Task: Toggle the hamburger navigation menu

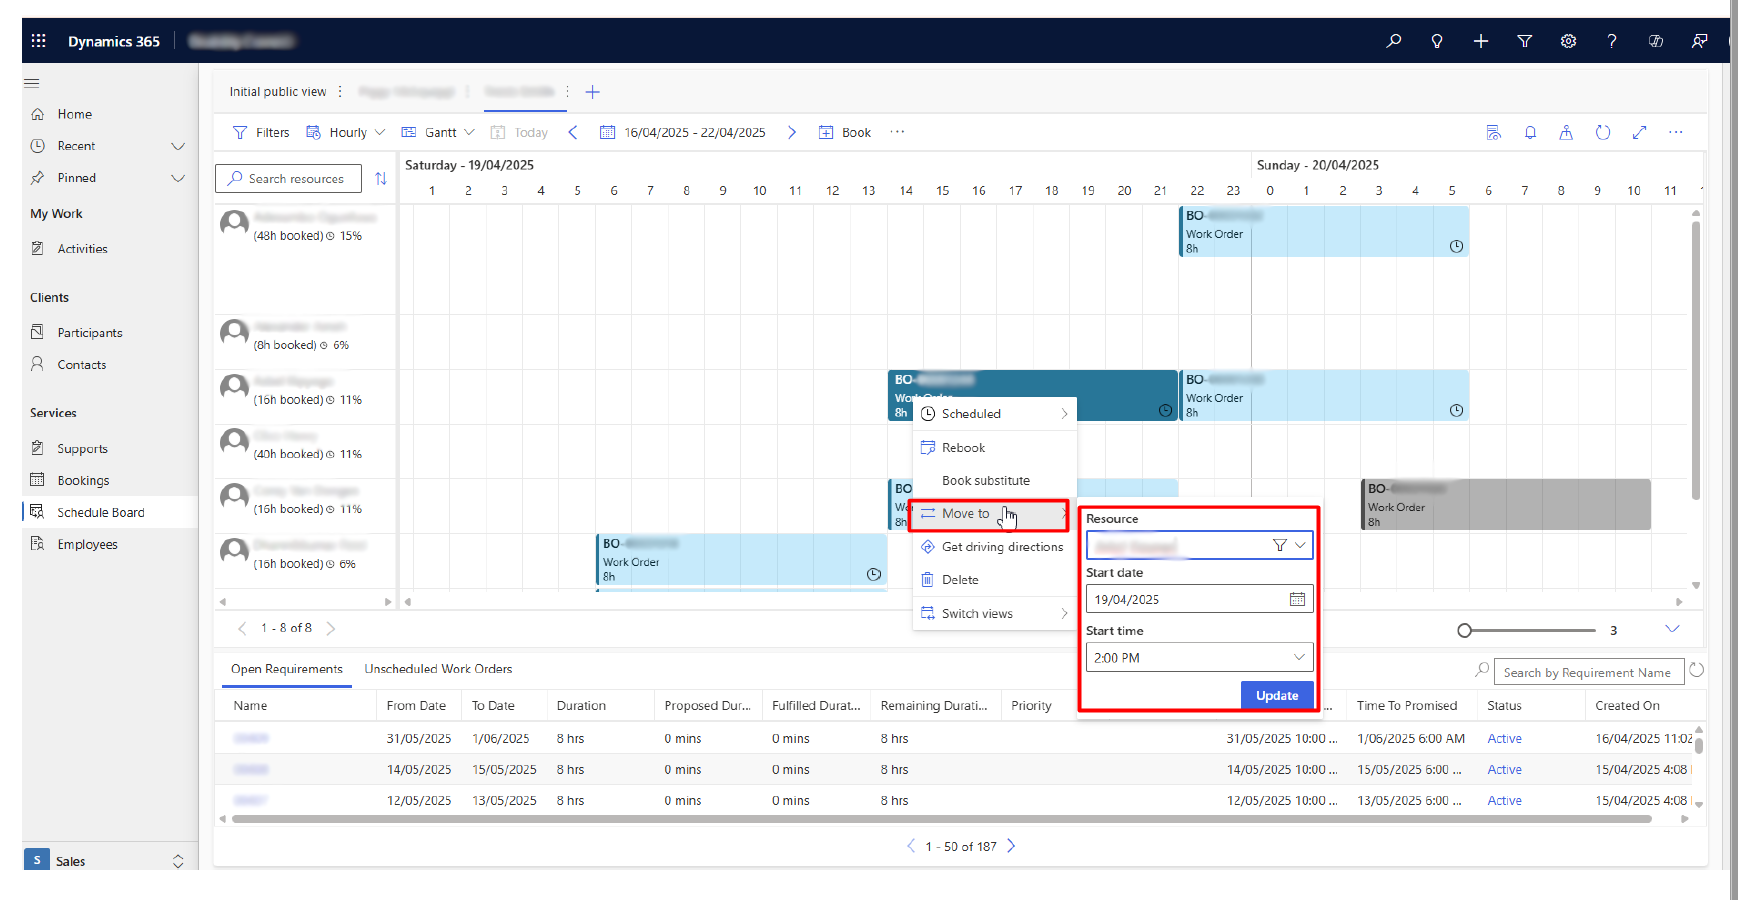Action: pos(32,83)
